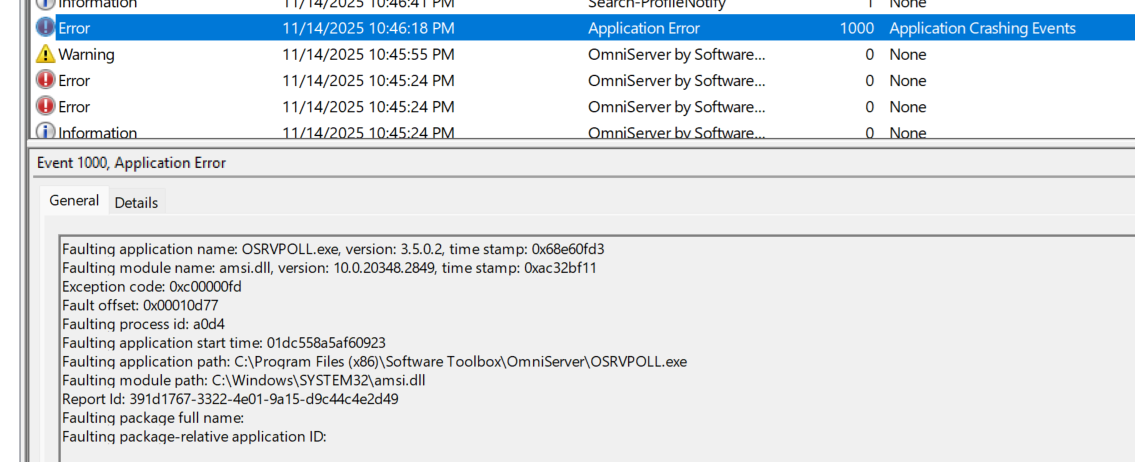Click the Event 1000, Application Error header
Screen dimensions: 1135x462
[x=131, y=163]
